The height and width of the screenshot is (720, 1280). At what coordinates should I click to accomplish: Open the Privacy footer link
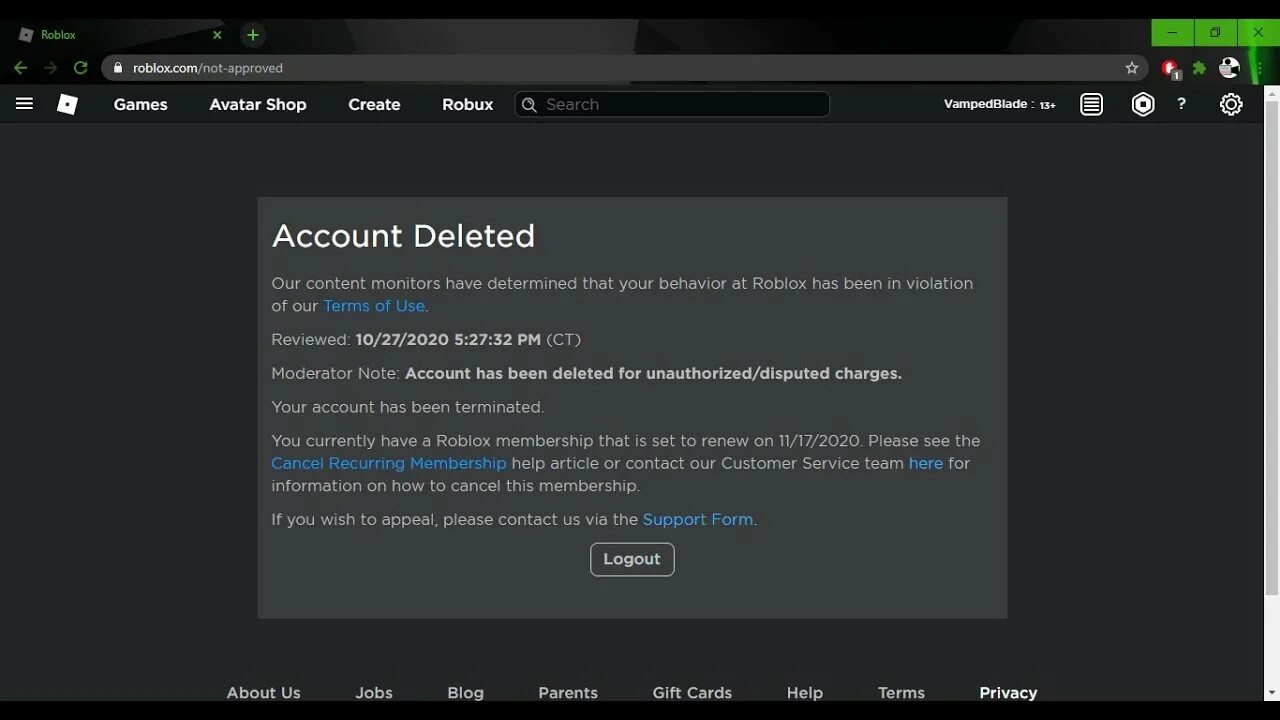point(1008,692)
